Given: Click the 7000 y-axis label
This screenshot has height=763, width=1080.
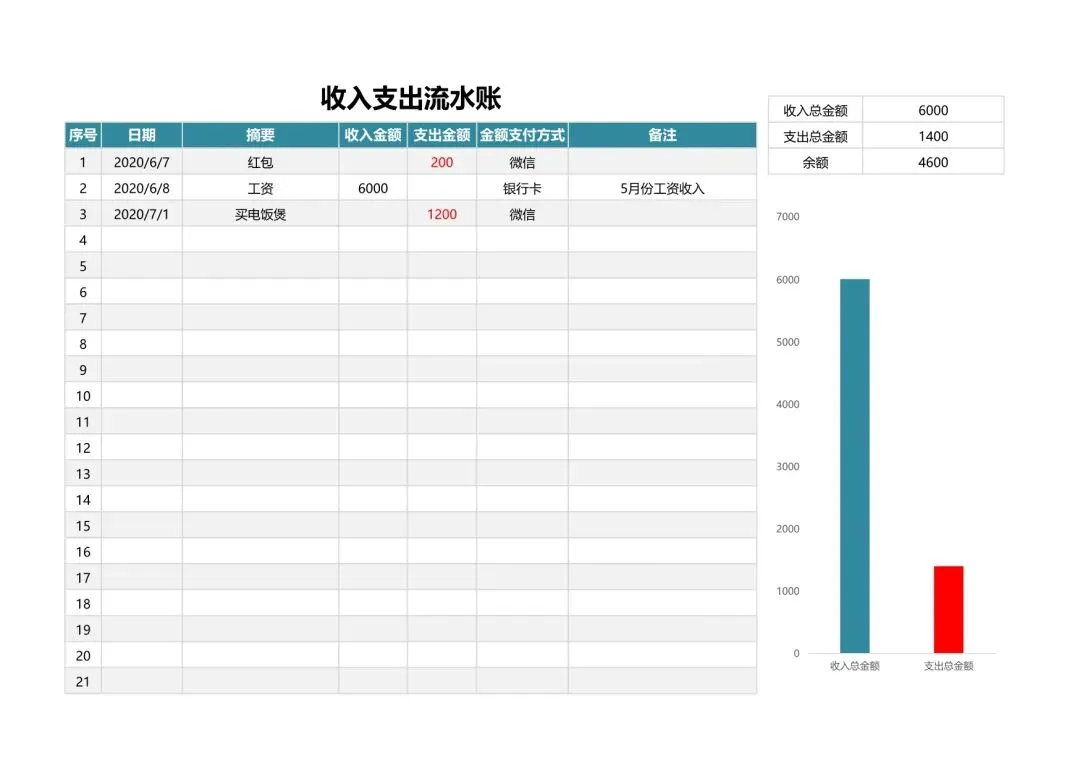Looking at the screenshot, I should coord(788,216).
